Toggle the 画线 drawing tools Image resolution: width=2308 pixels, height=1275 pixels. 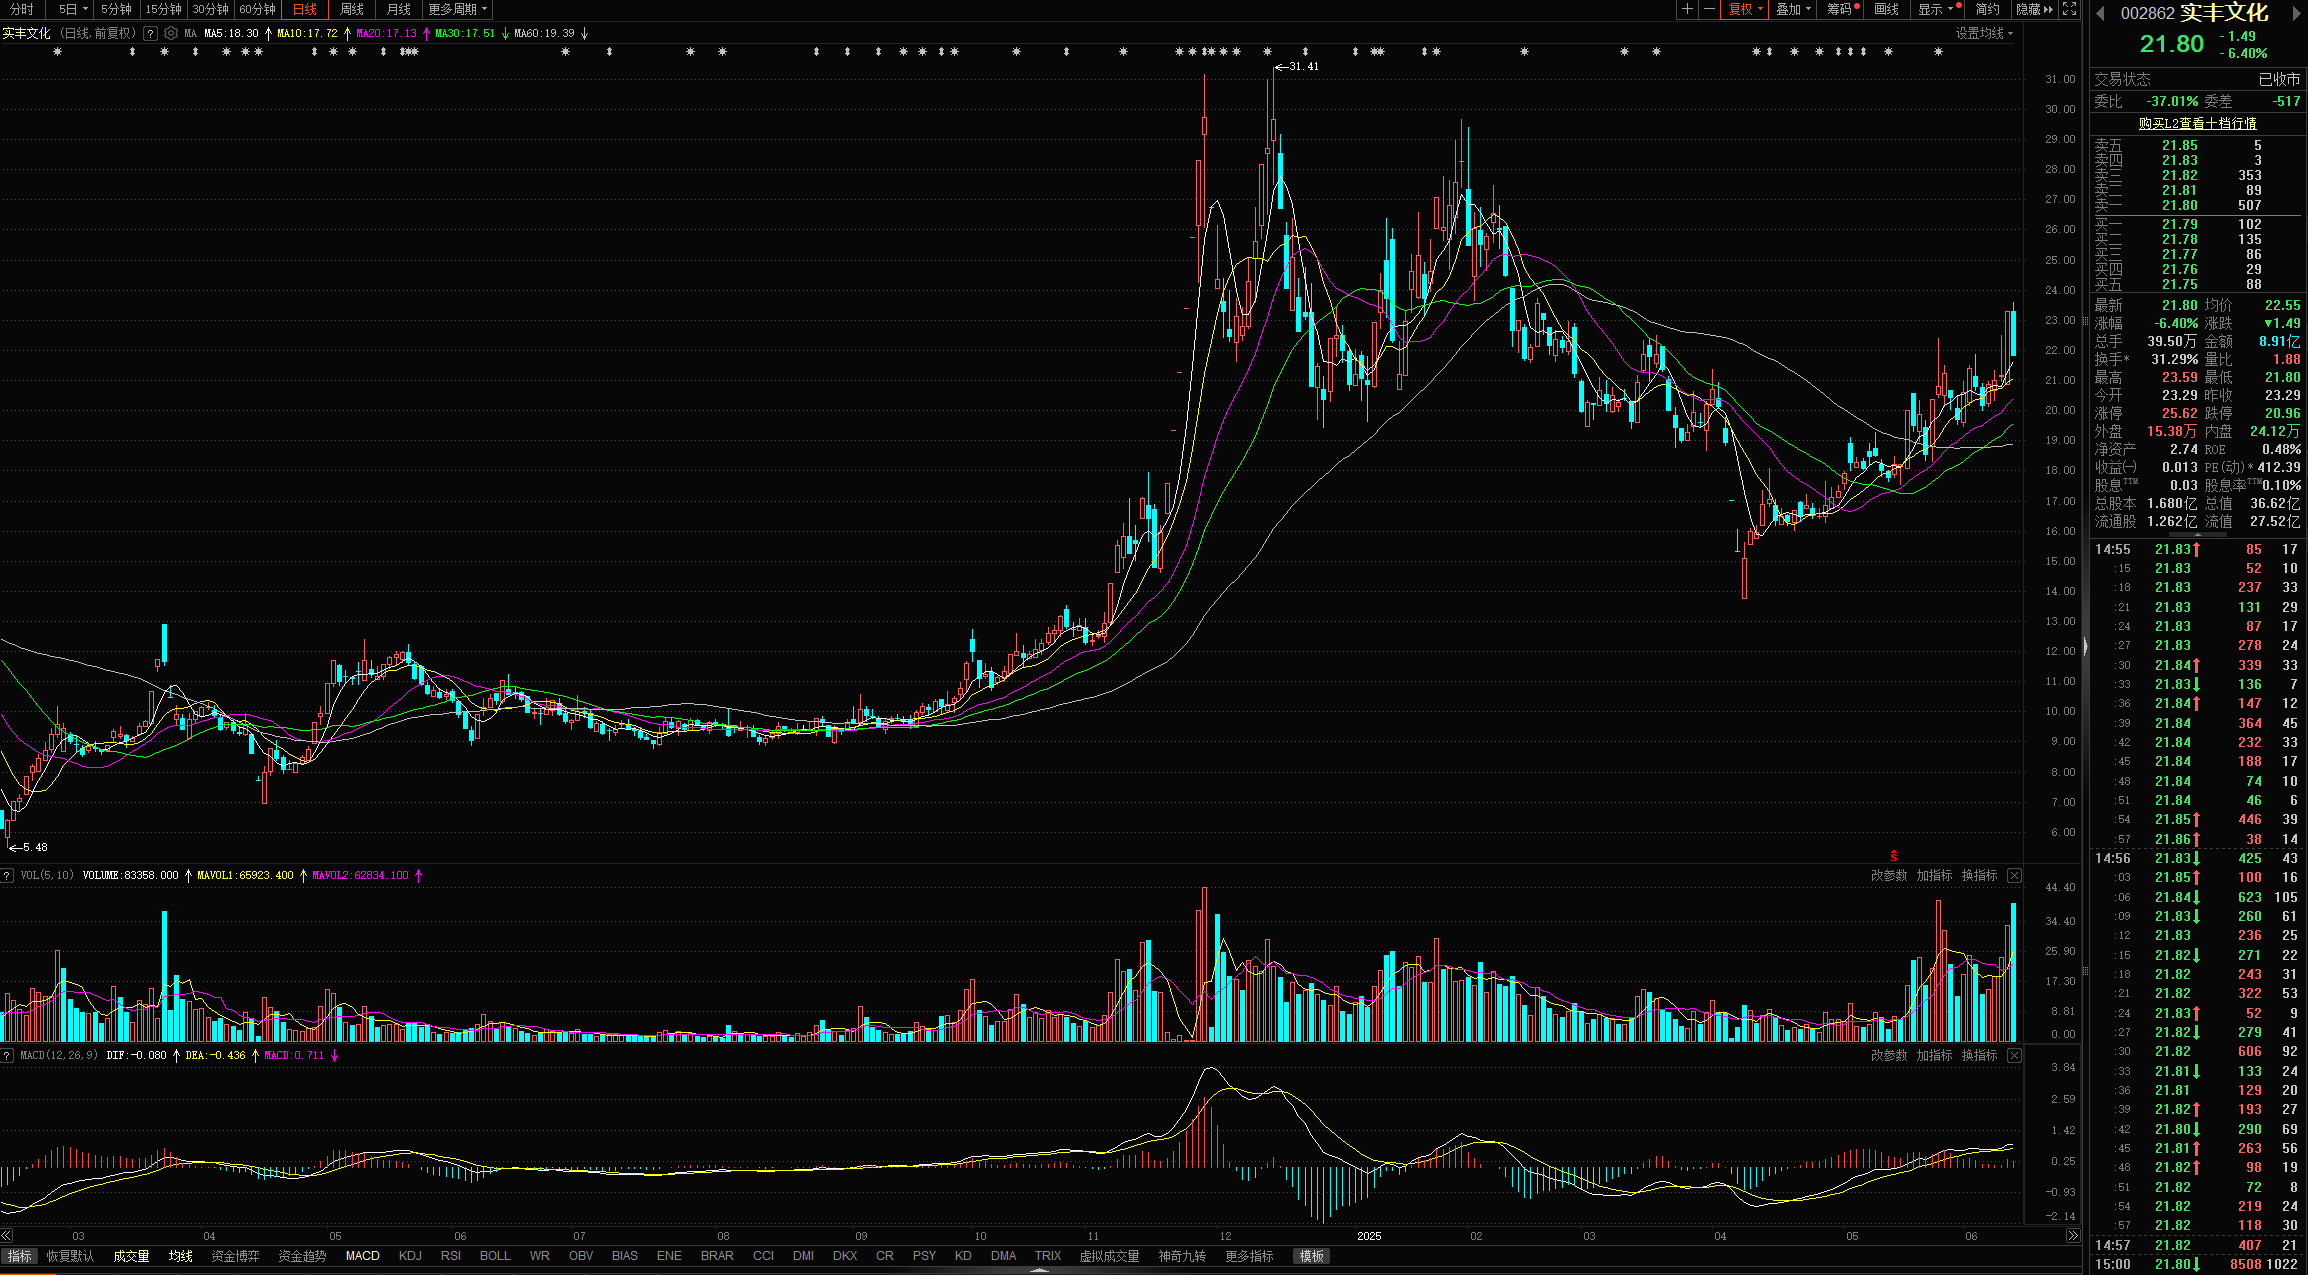(1886, 9)
